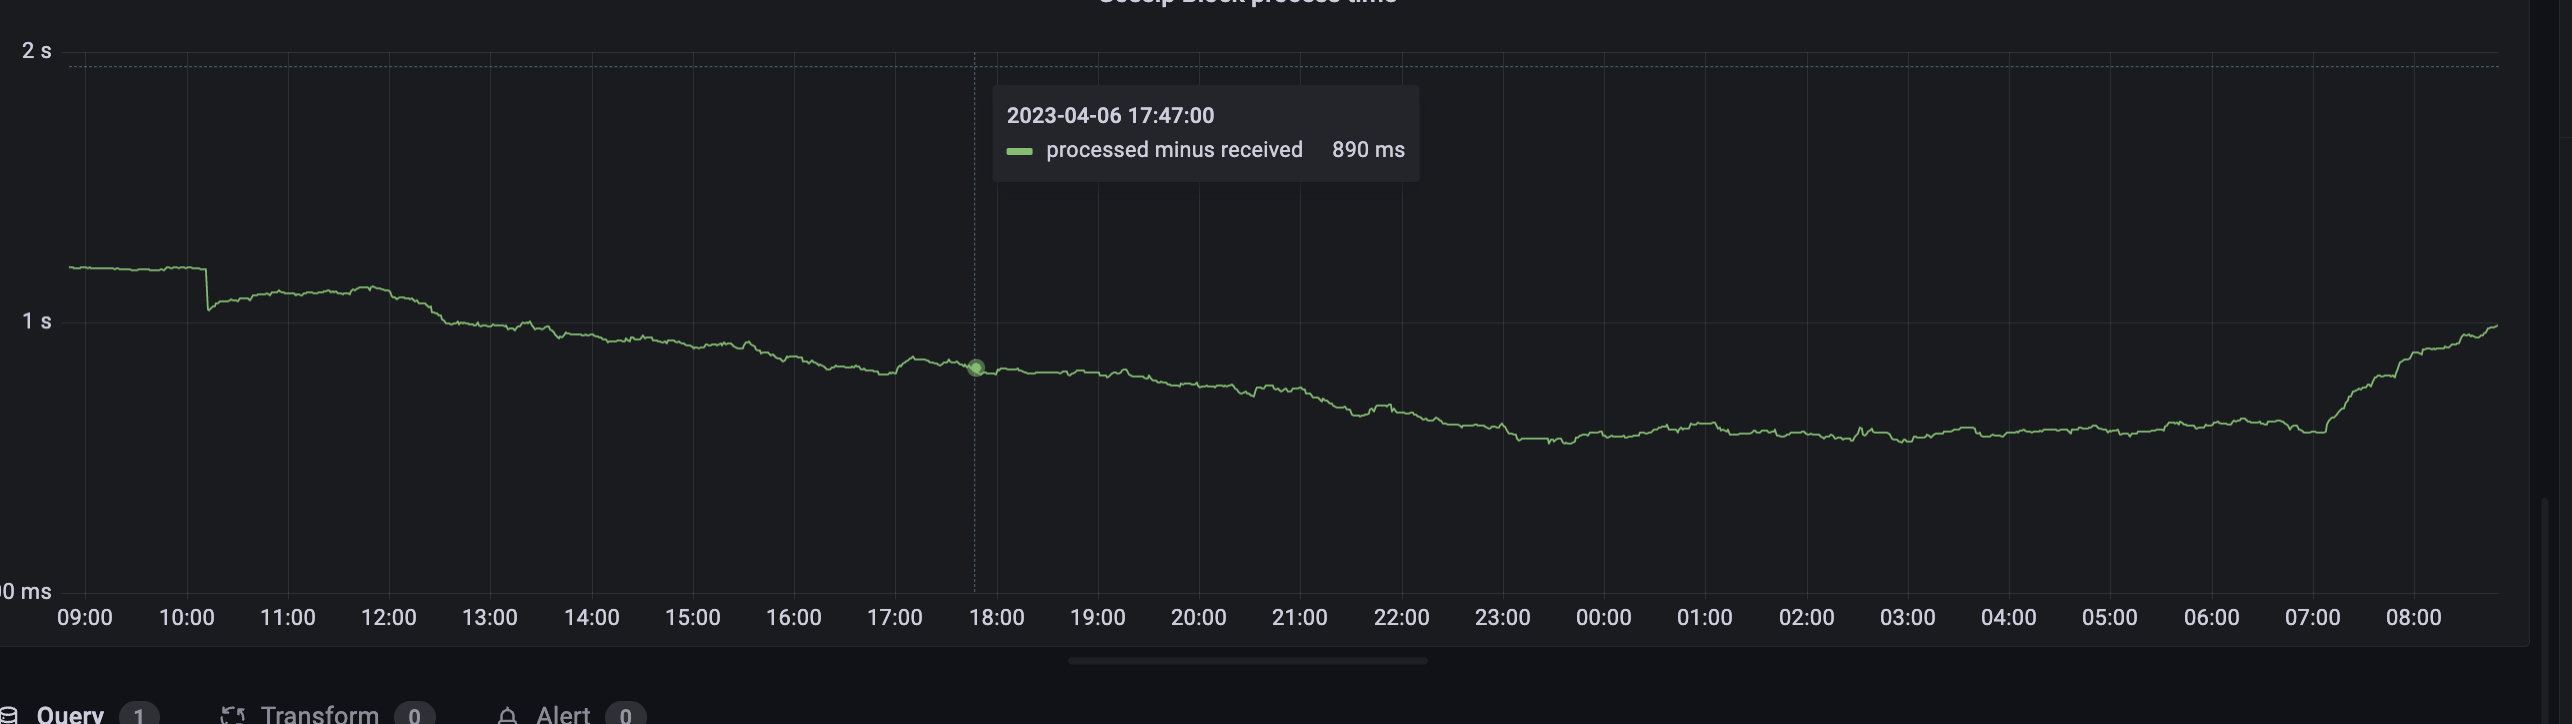Click the Alert count badge showing 0
The height and width of the screenshot is (724, 2572).
pos(626,715)
